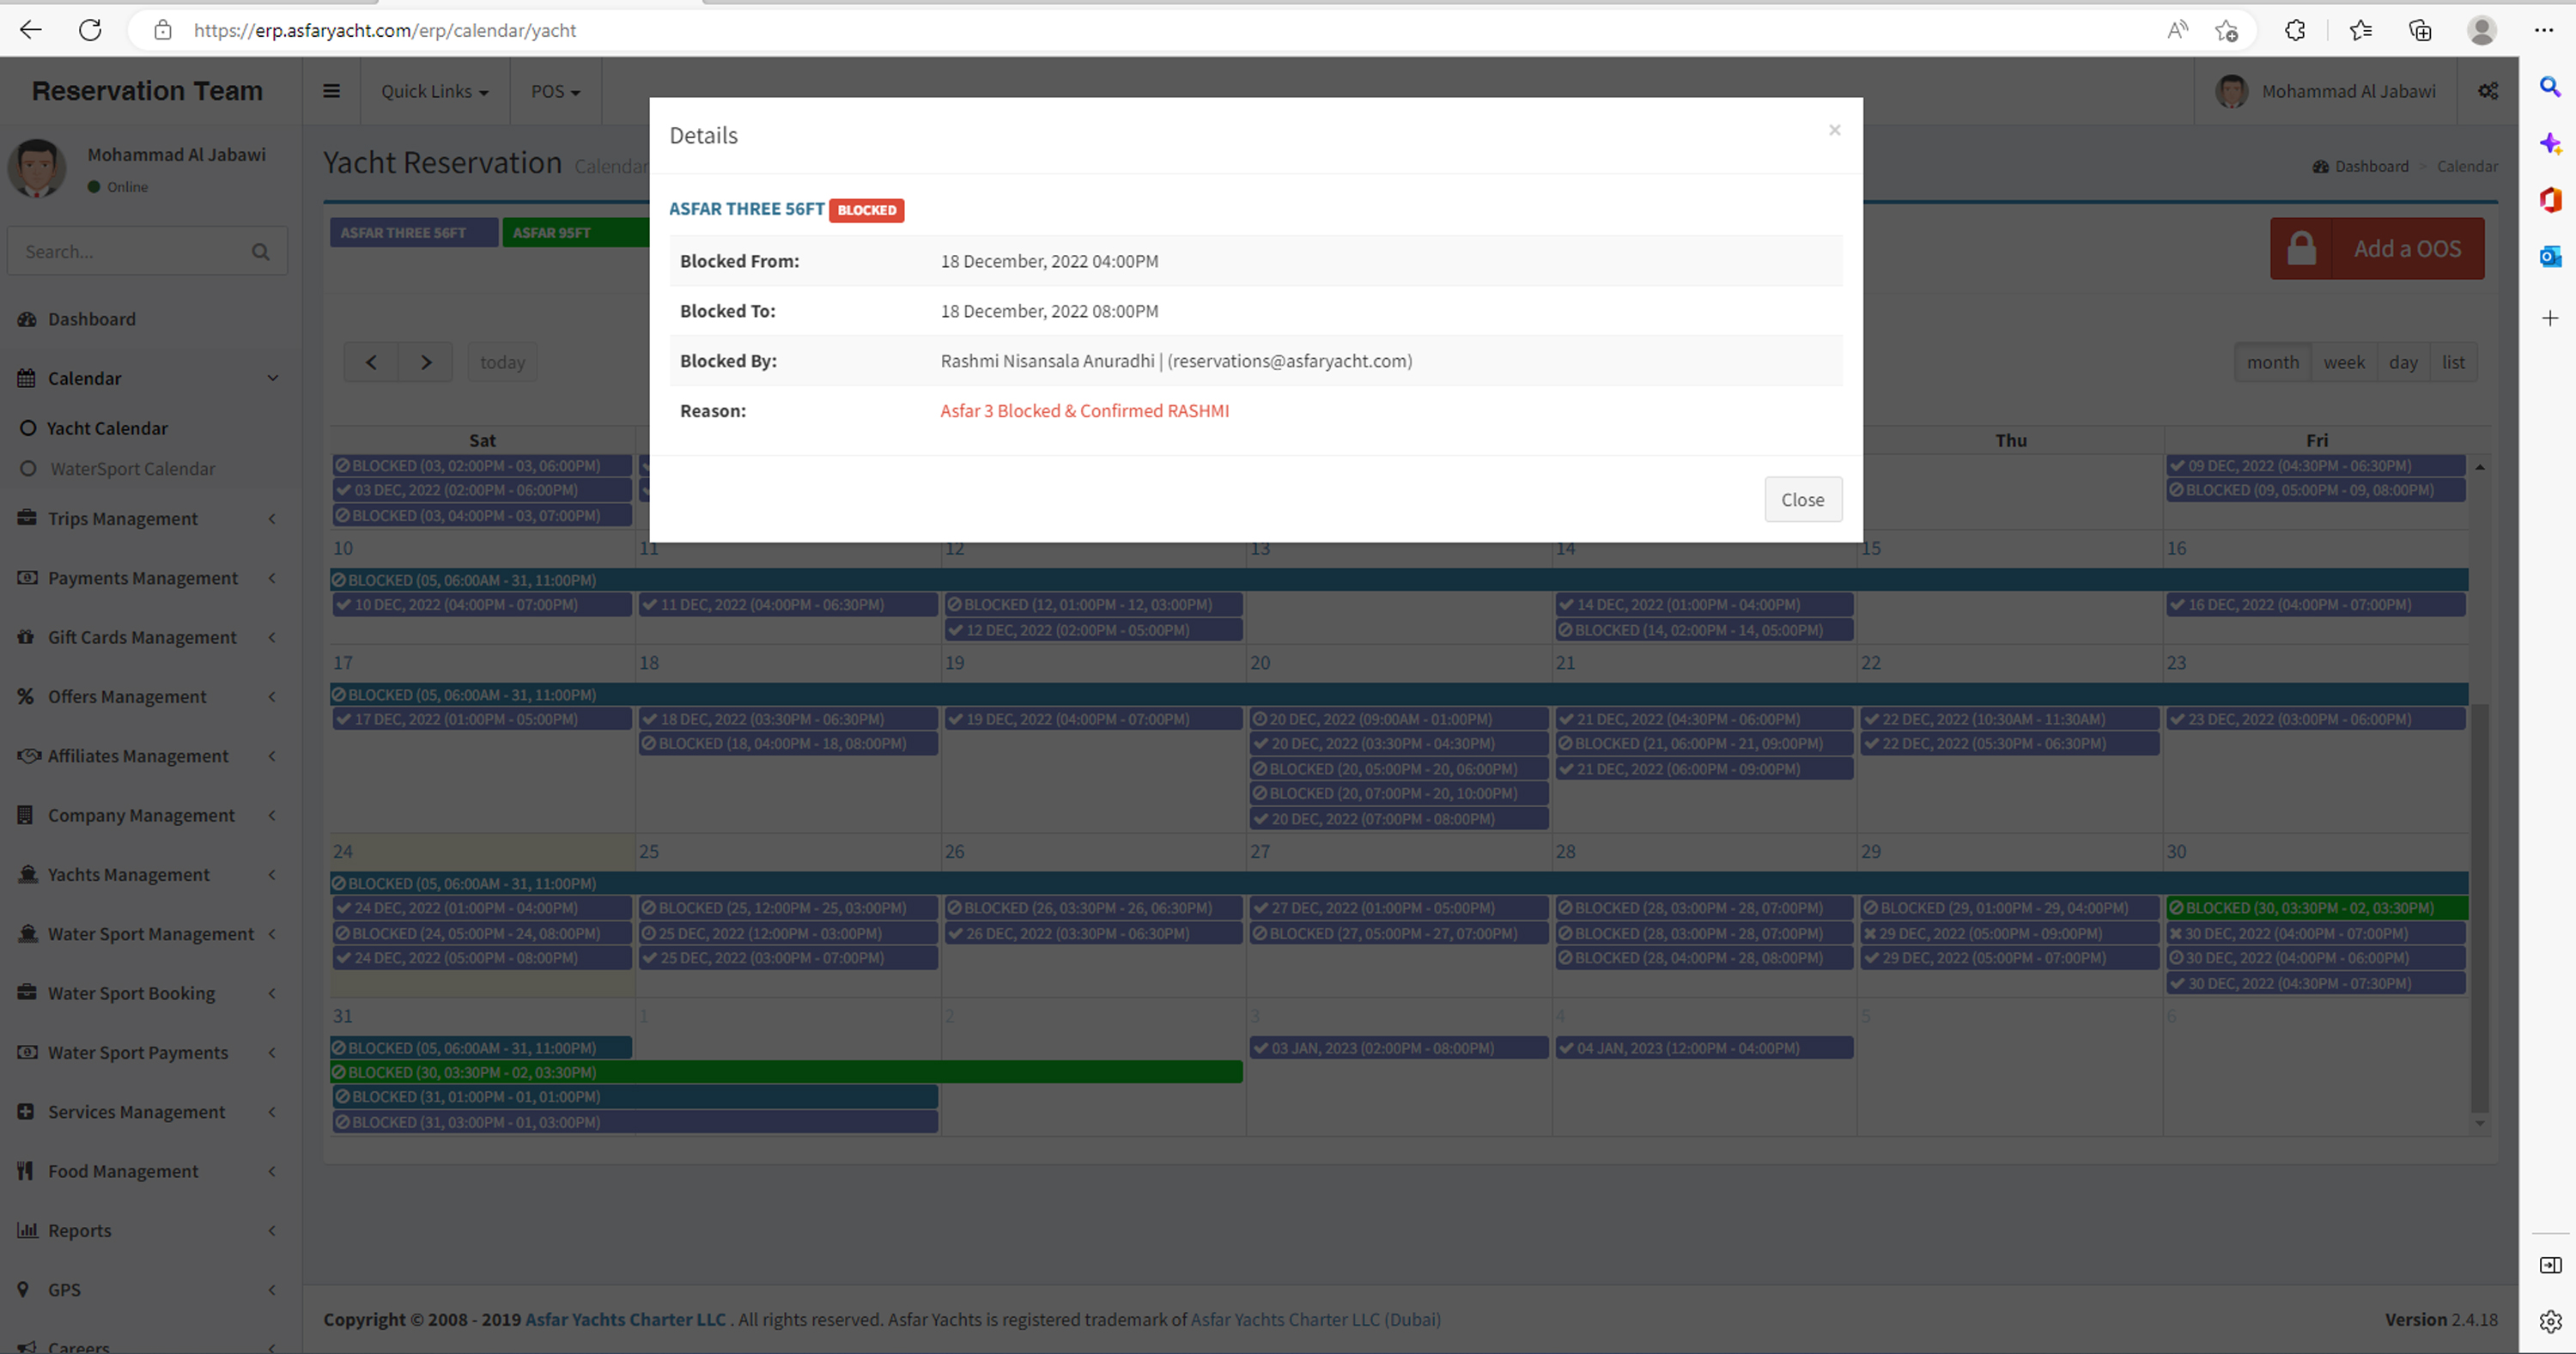Click the next month arrow button
This screenshot has width=2576, height=1354.
426,362
